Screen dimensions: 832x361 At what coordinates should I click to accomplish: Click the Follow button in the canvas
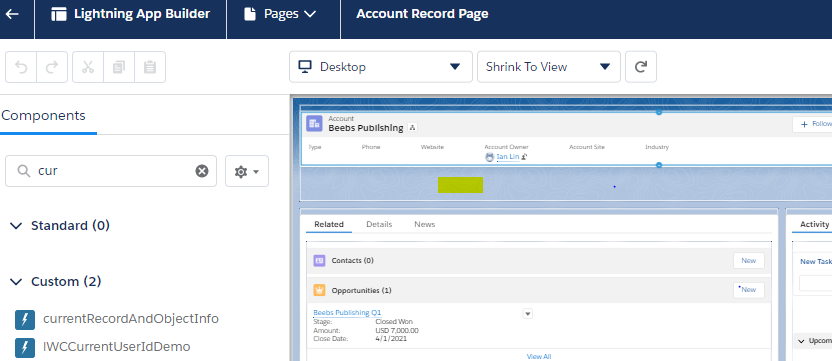coord(812,124)
